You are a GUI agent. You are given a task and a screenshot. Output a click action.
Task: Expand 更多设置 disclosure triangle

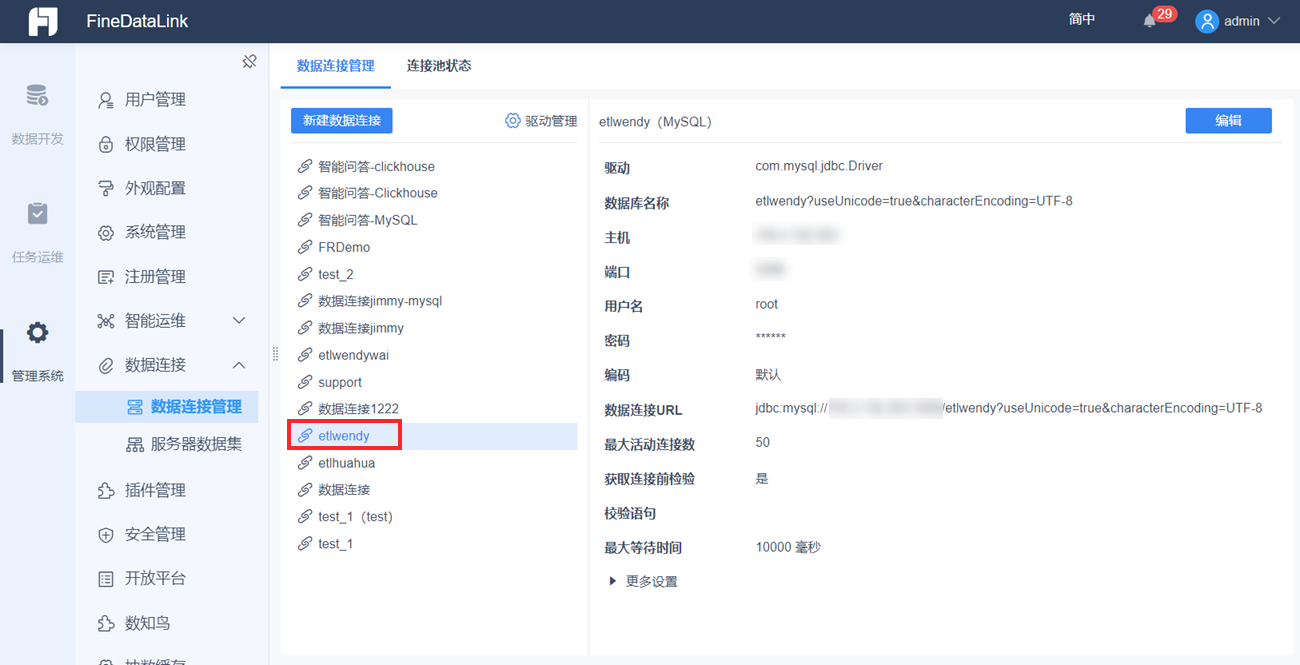(612, 581)
